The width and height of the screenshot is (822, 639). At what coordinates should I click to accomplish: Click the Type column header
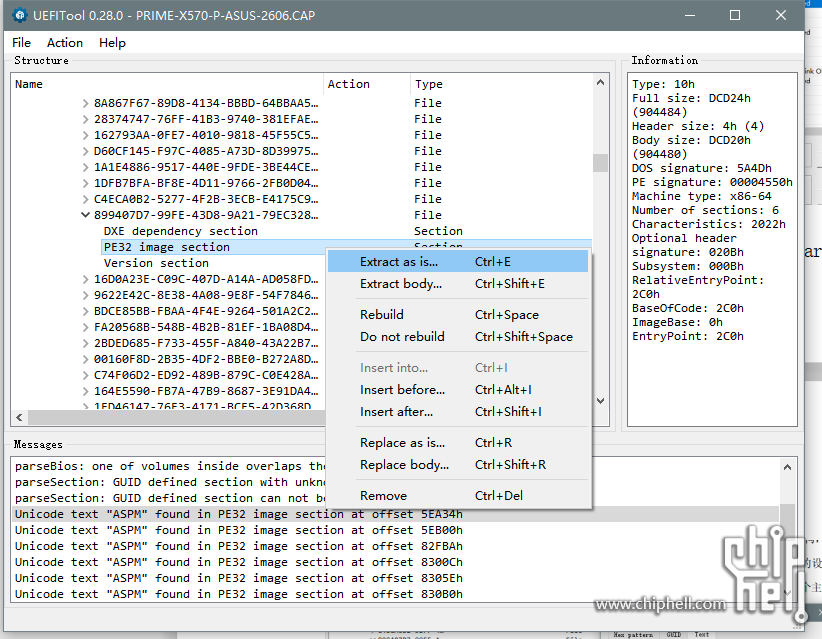(501, 84)
